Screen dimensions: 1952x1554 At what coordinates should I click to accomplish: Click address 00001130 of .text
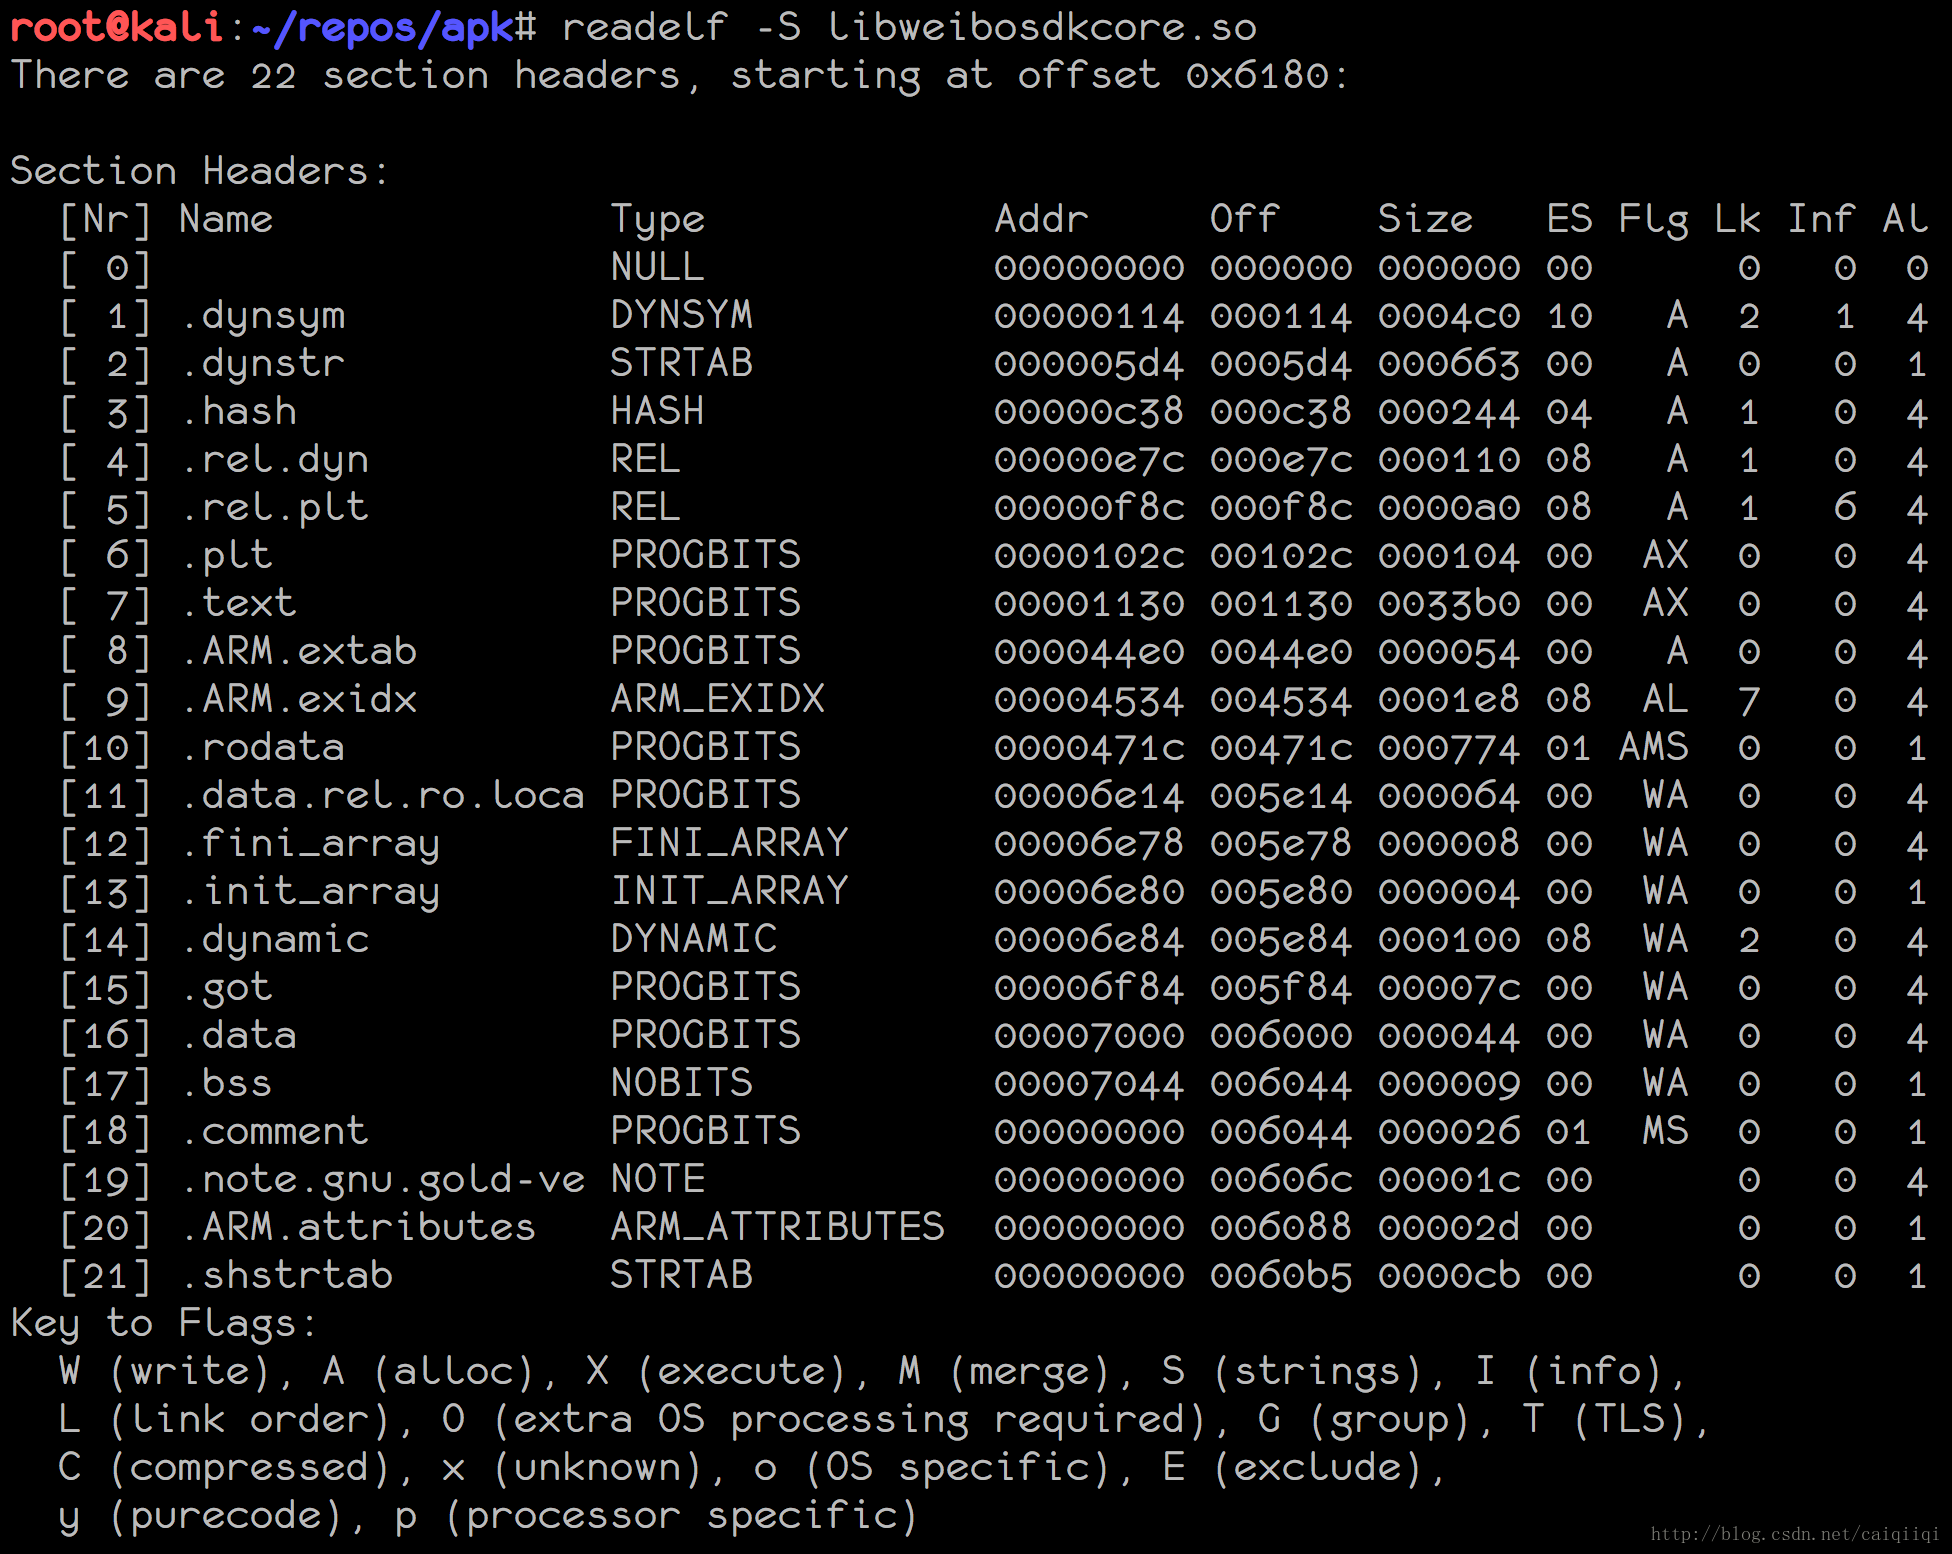click(1089, 603)
